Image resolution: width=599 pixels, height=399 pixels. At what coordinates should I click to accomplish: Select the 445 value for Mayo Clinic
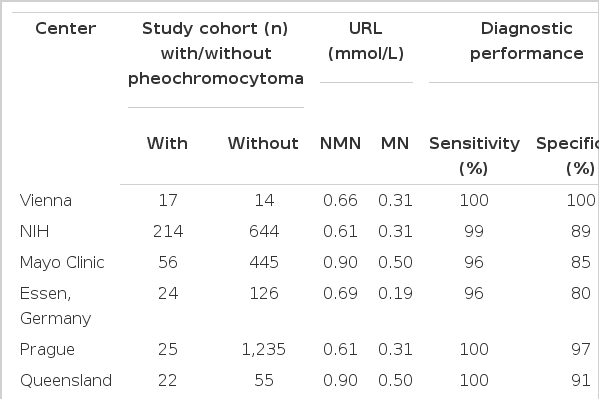click(264, 263)
